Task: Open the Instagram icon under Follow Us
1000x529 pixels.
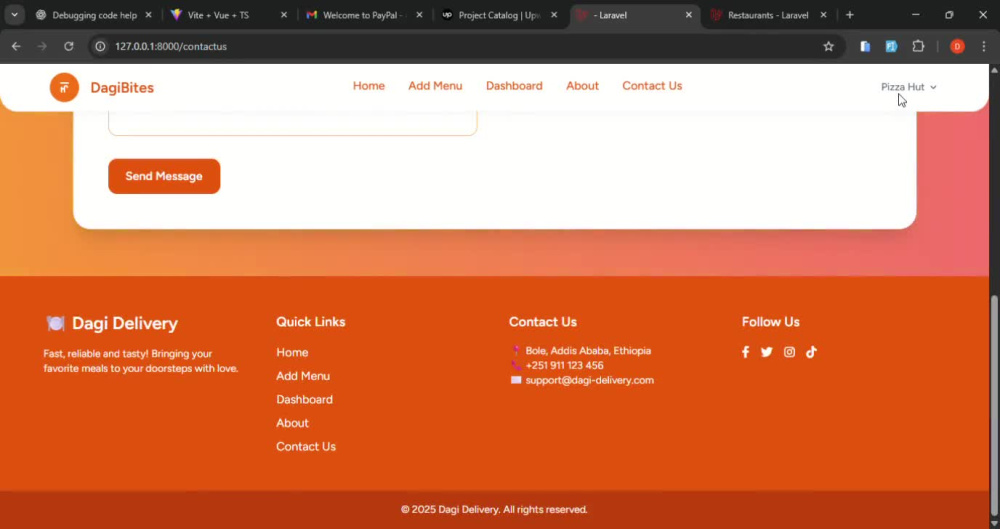Action: pos(790,352)
